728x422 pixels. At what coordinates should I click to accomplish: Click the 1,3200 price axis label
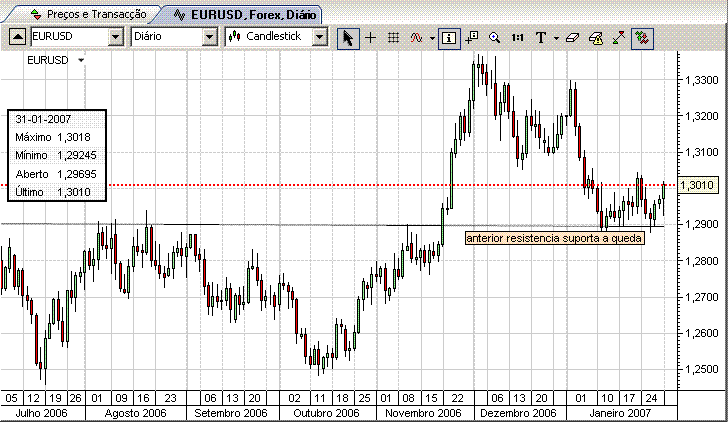pos(701,116)
